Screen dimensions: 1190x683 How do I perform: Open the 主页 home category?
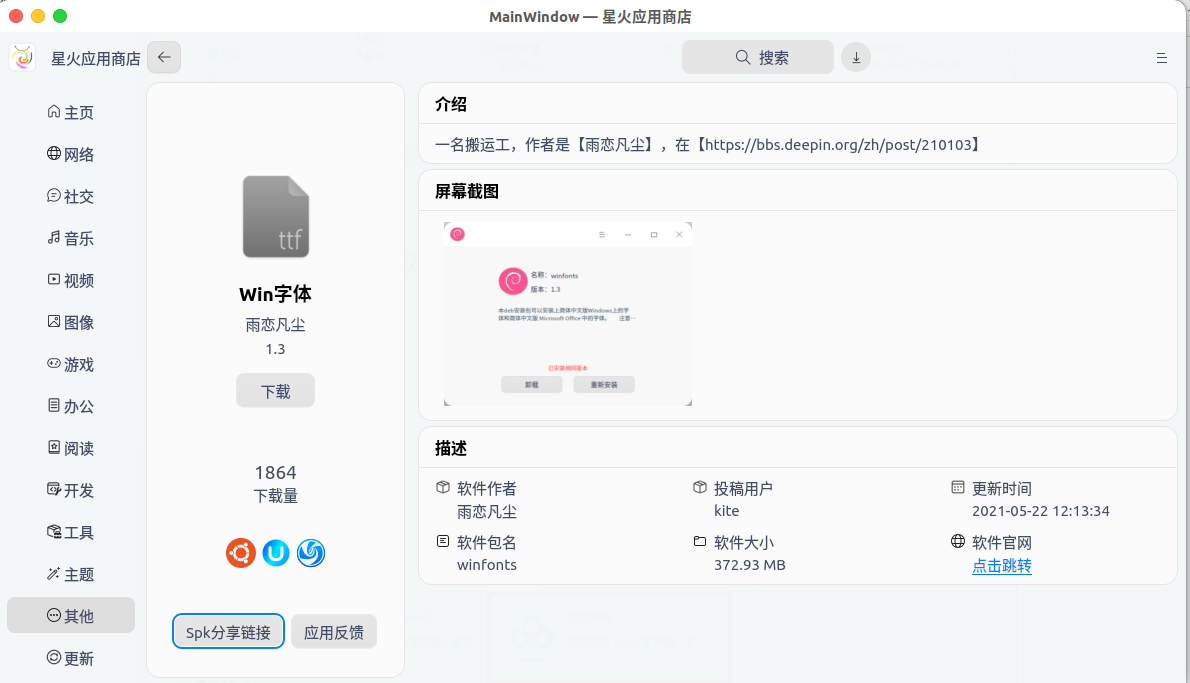click(x=70, y=113)
